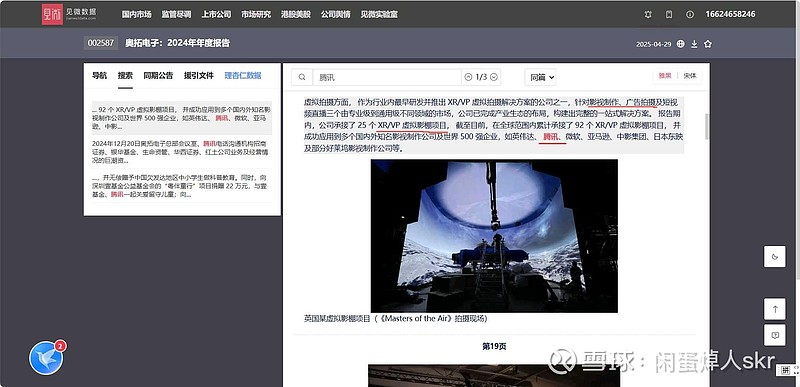Screen dimensions: 800x387
Task: Open the 公司舆情 menu
Action: pos(336,15)
